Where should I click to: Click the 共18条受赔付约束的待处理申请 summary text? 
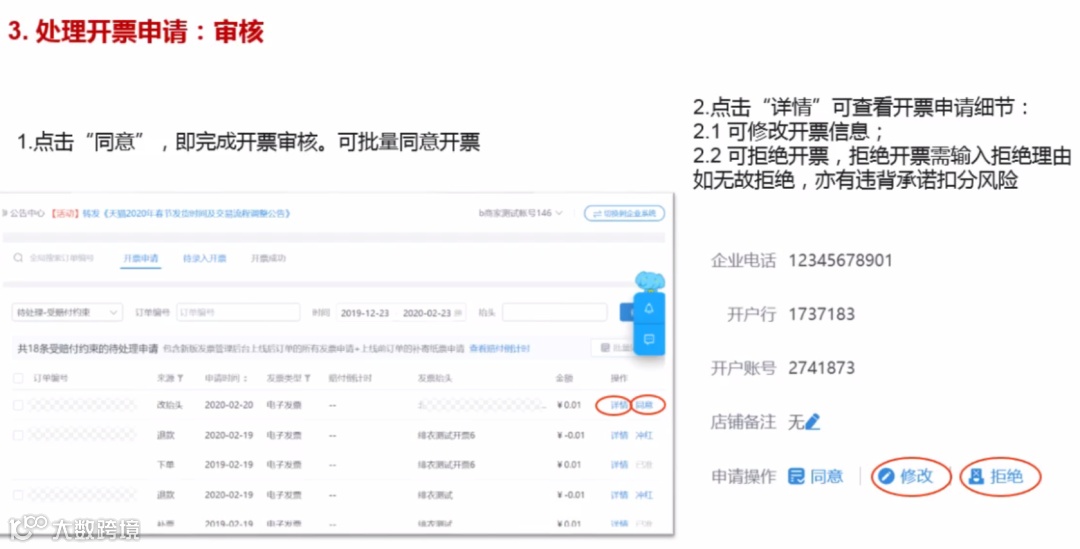(x=87, y=349)
